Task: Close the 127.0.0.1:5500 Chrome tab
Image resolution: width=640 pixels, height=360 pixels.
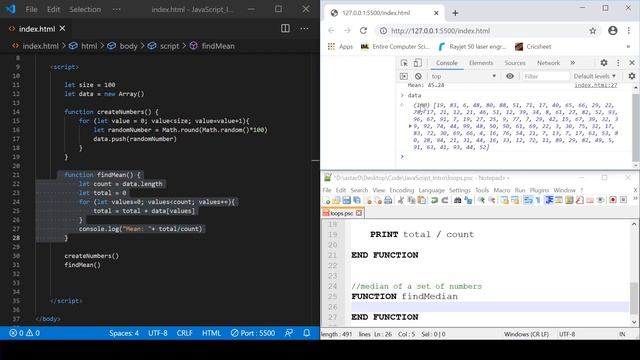Action: (x=436, y=13)
